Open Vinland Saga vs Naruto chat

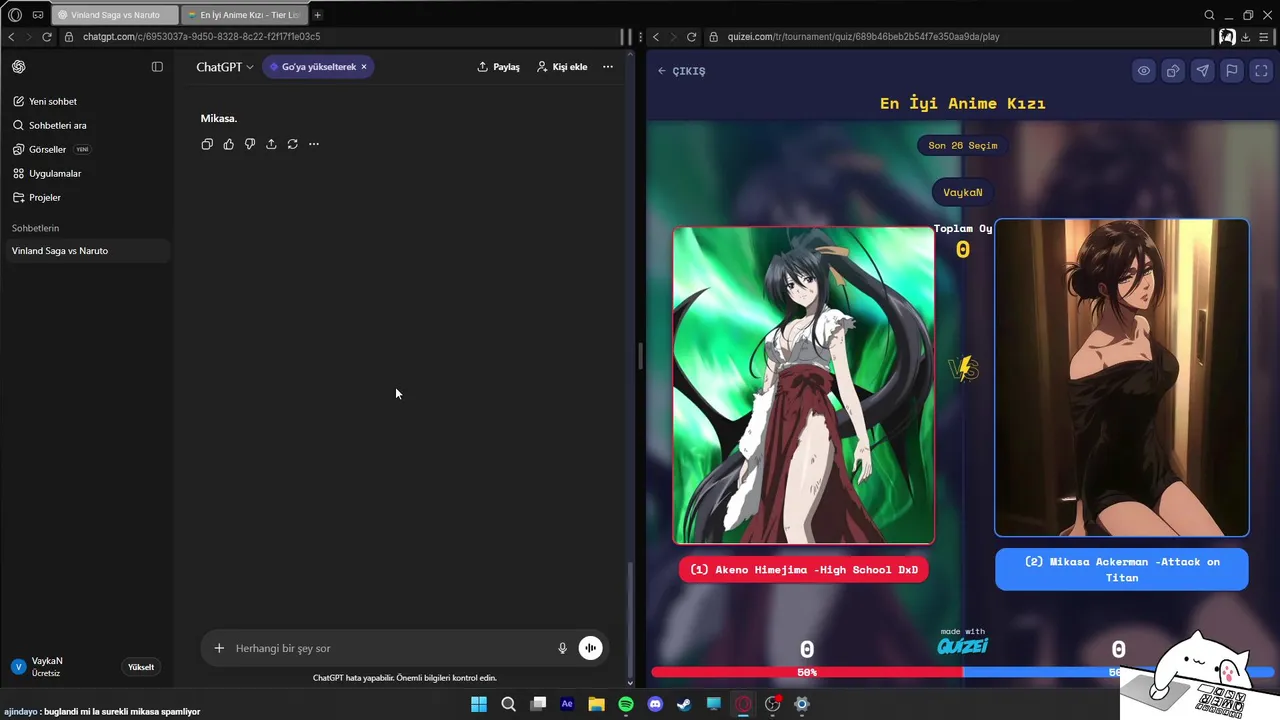click(86, 251)
